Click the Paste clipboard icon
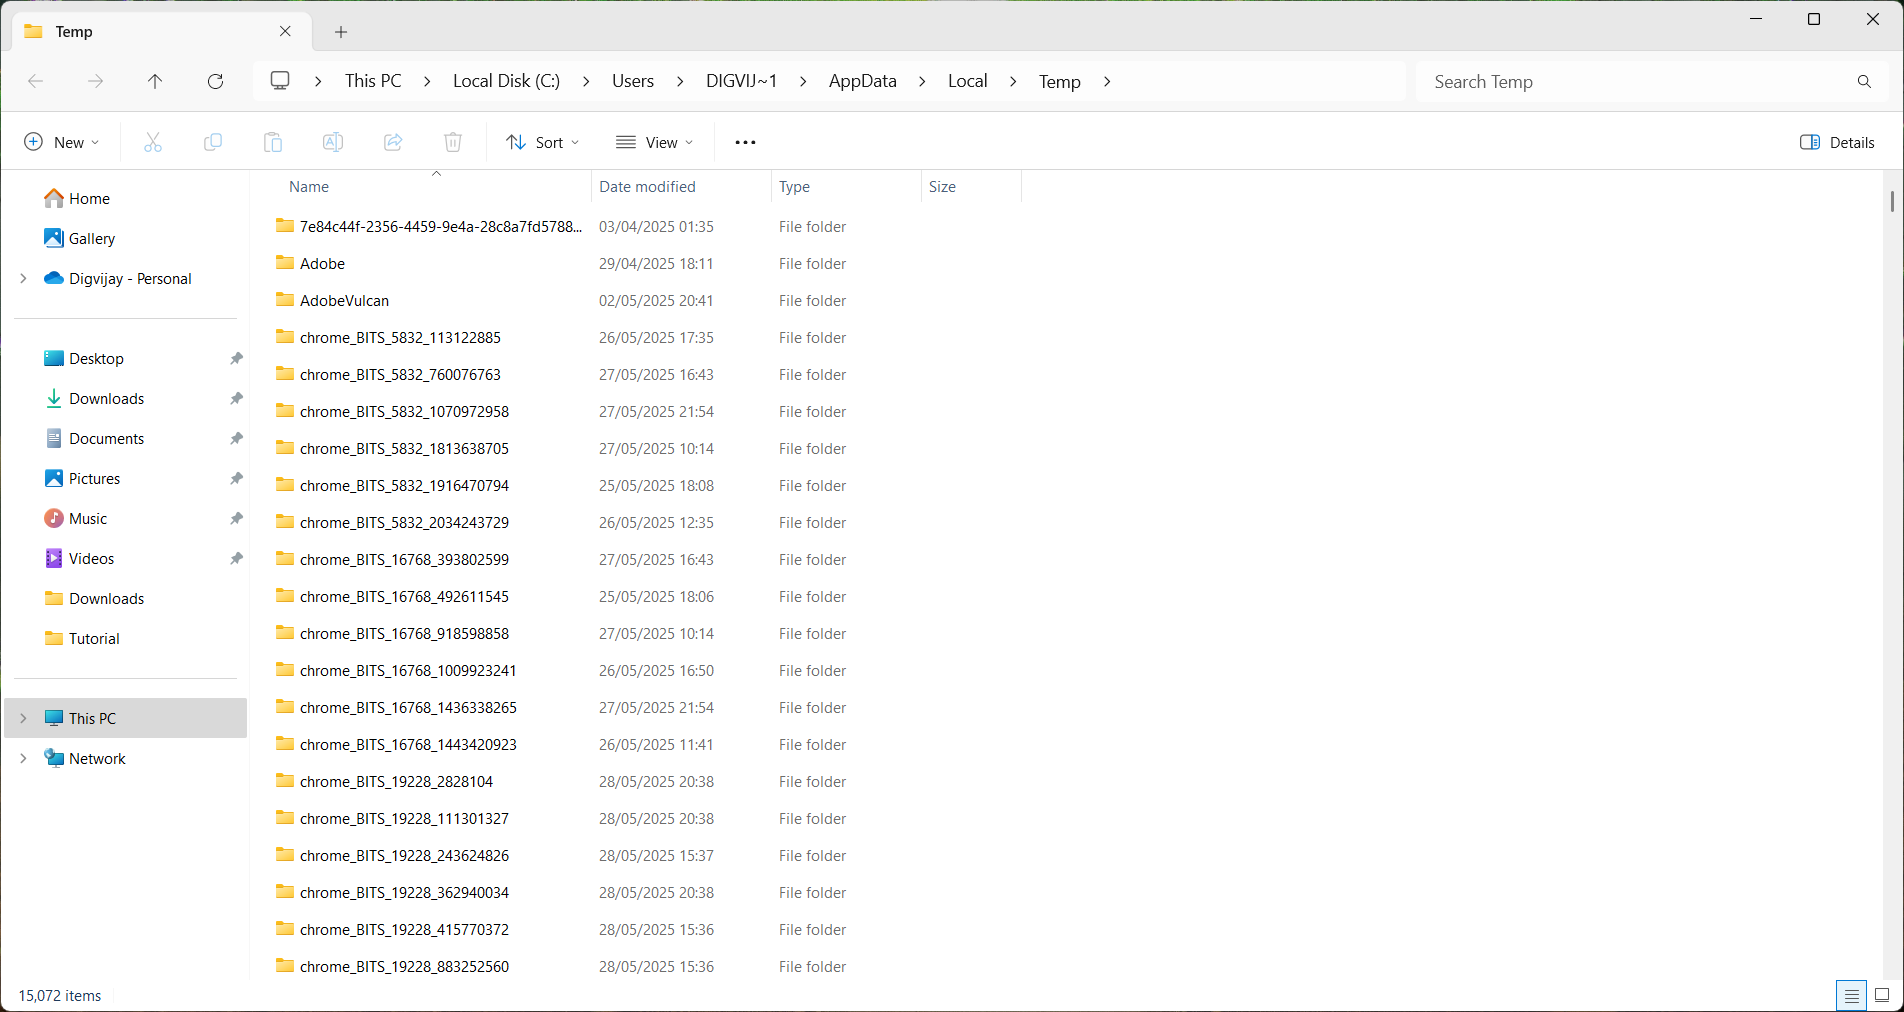This screenshot has width=1904, height=1012. pyautogui.click(x=273, y=142)
